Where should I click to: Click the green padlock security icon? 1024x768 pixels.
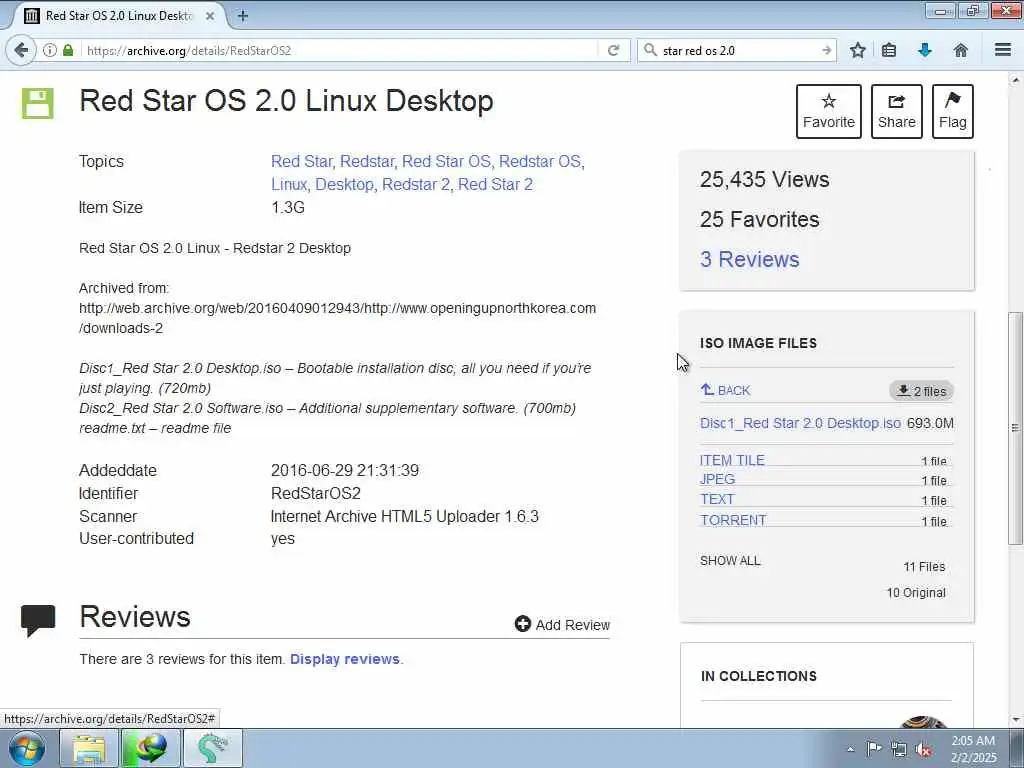pyautogui.click(x=68, y=50)
